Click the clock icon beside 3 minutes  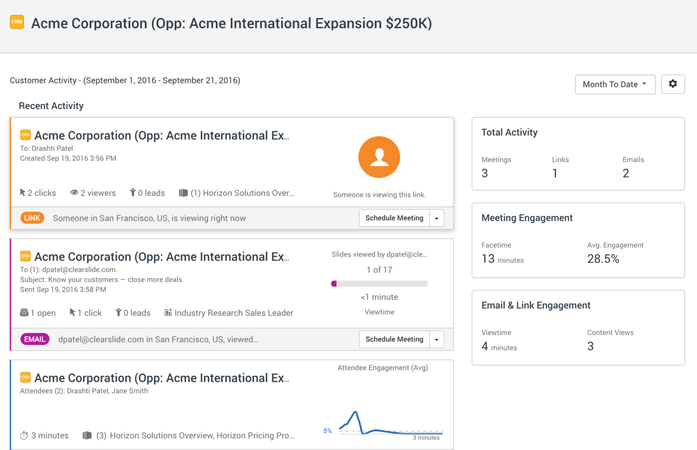tap(24, 435)
